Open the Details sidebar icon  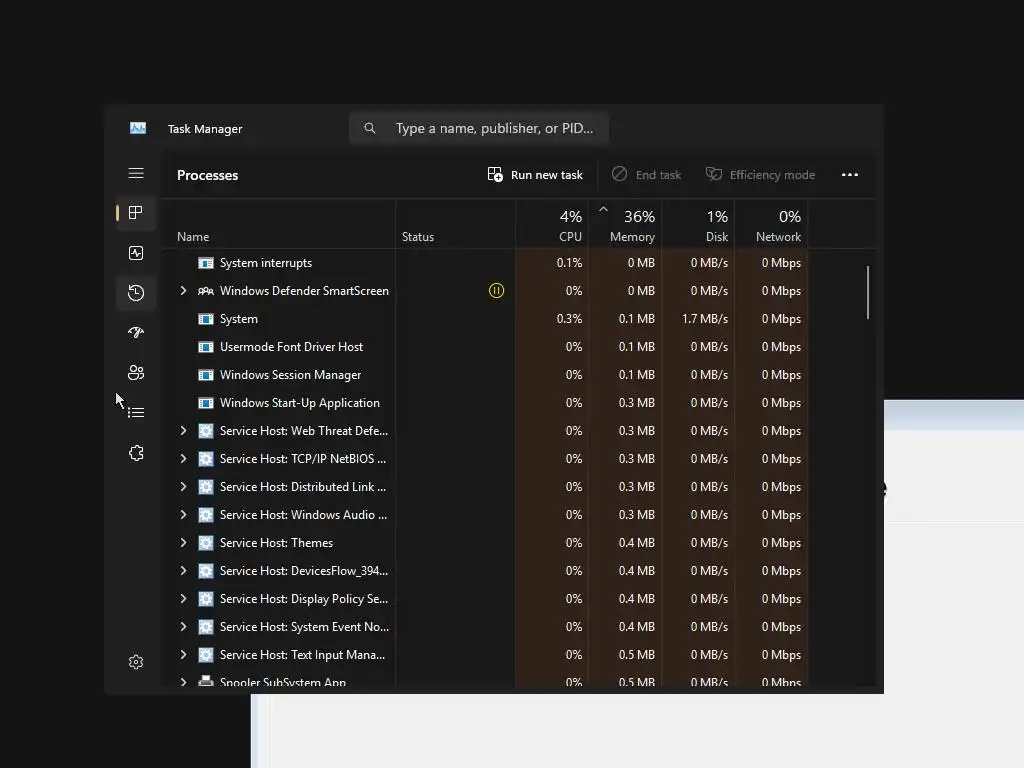pos(136,413)
